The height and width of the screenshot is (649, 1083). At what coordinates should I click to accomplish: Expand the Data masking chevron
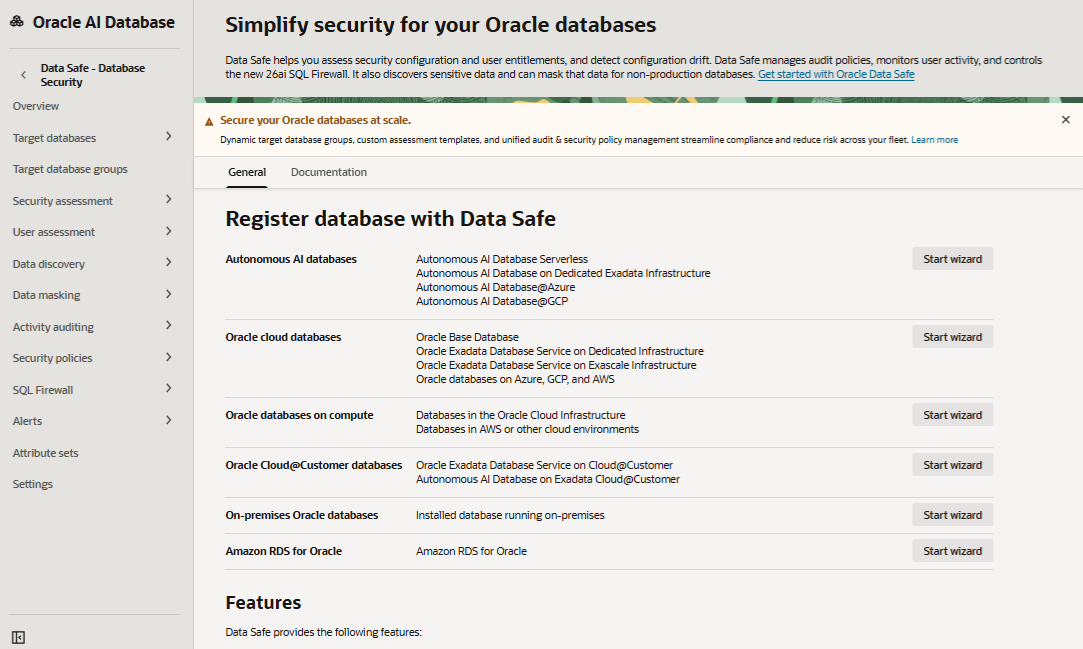tap(169, 294)
